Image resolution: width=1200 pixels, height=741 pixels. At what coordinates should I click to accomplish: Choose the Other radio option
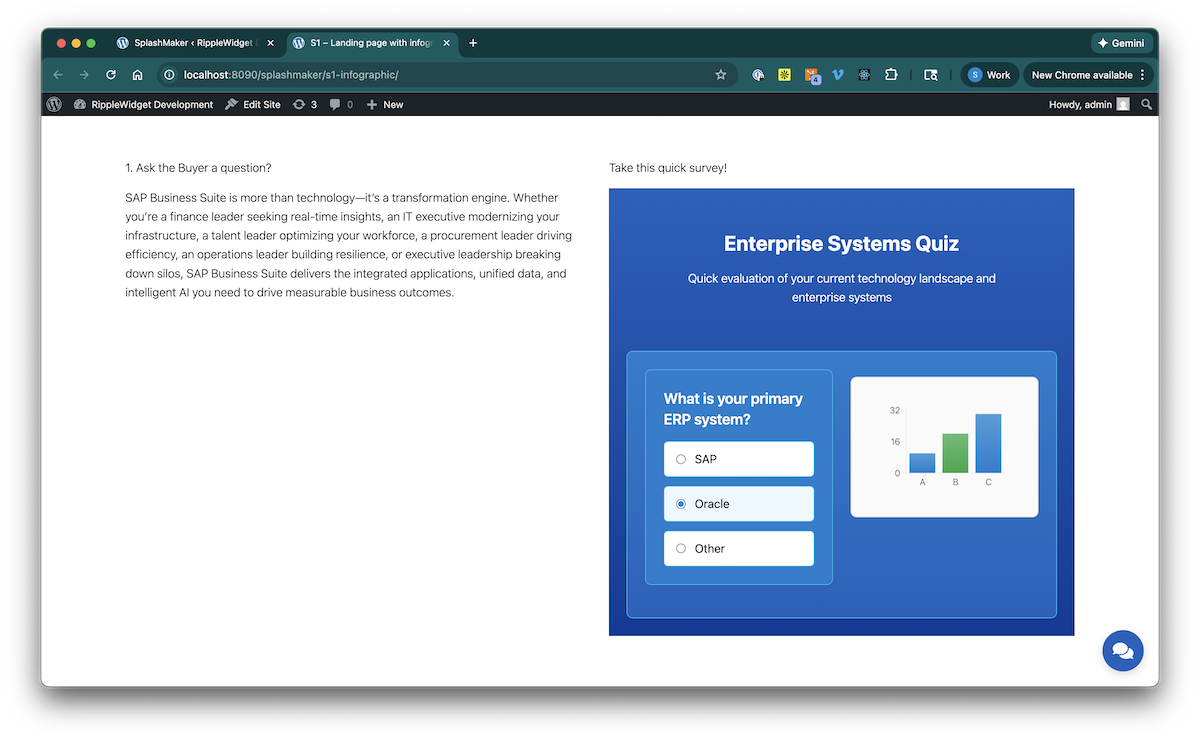[681, 548]
